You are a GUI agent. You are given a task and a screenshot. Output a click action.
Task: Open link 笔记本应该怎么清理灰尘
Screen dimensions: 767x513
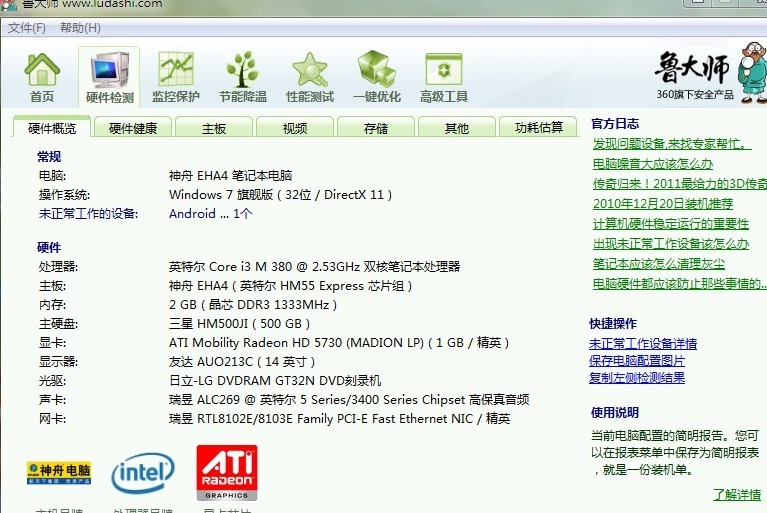(658, 264)
